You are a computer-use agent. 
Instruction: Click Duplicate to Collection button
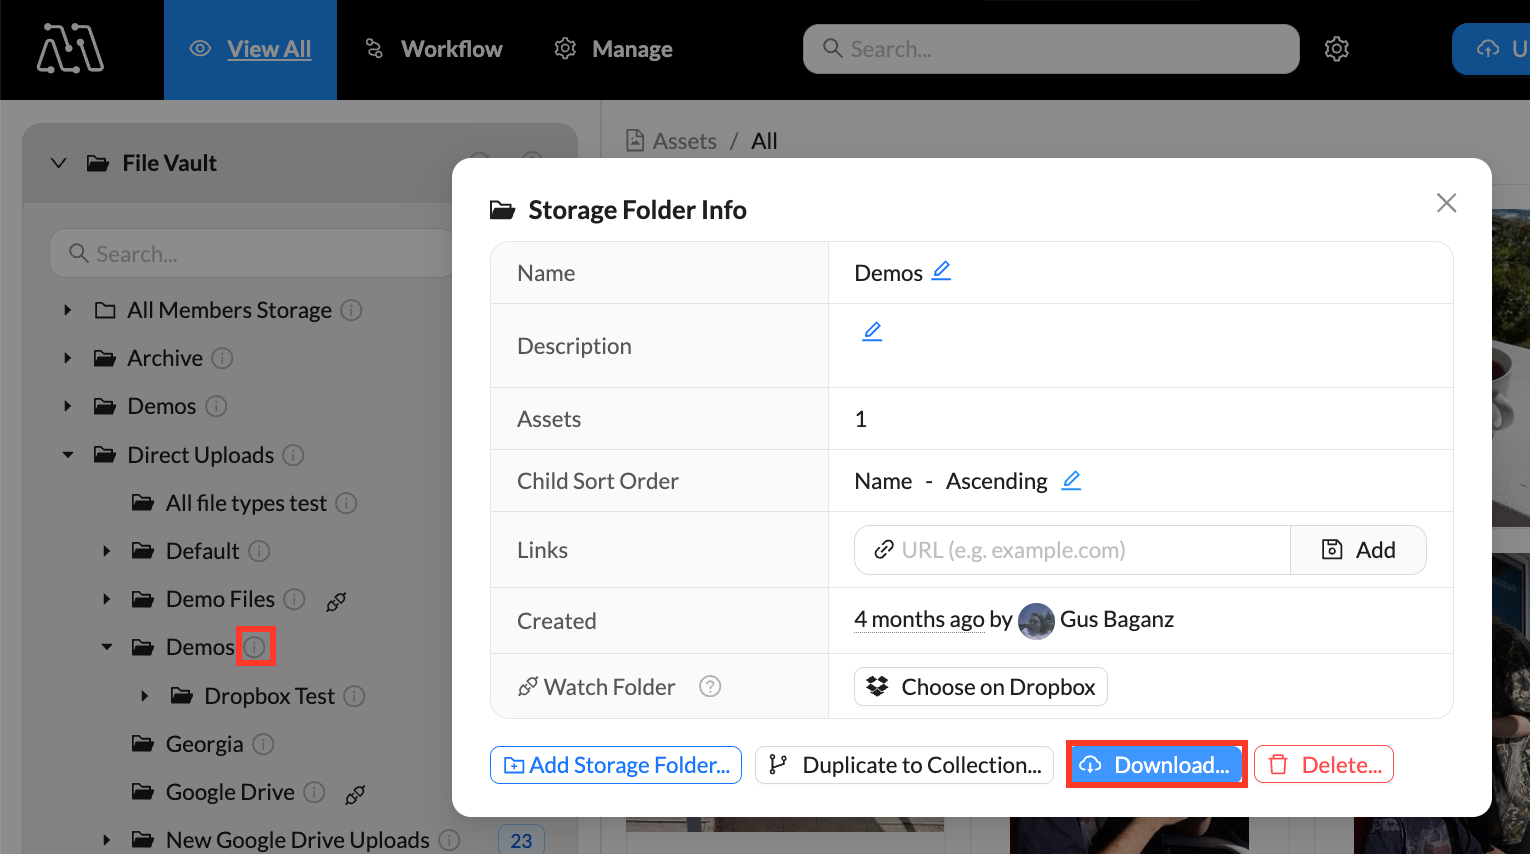(904, 765)
